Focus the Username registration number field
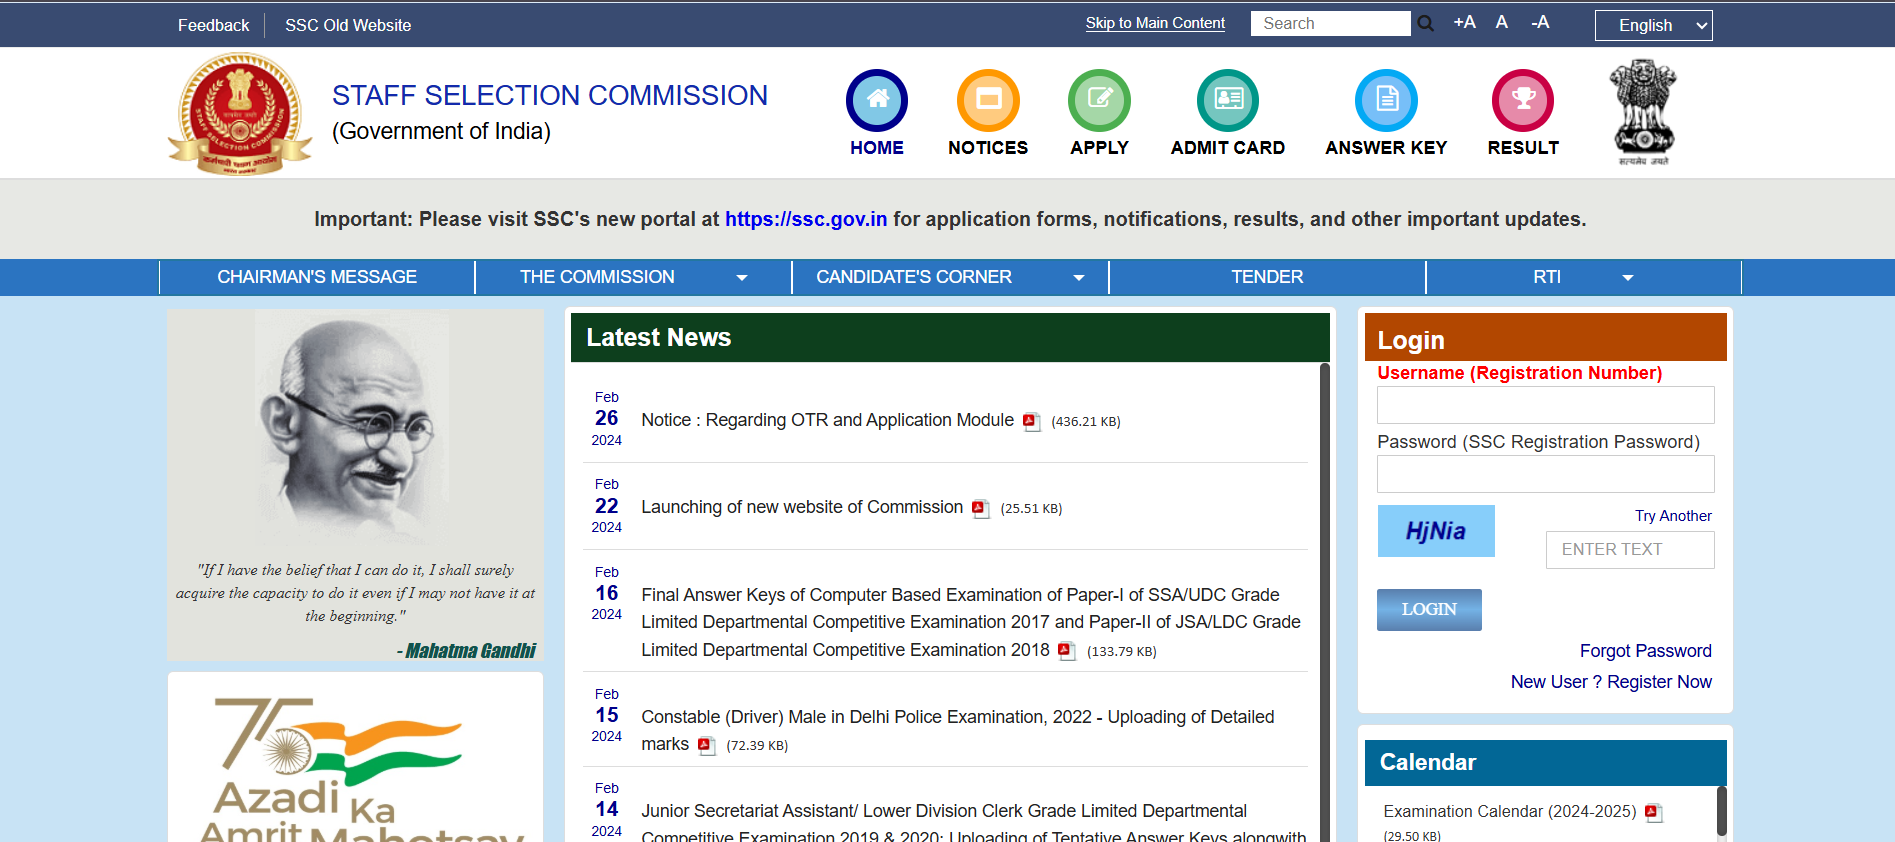This screenshot has height=842, width=1895. pos(1545,405)
